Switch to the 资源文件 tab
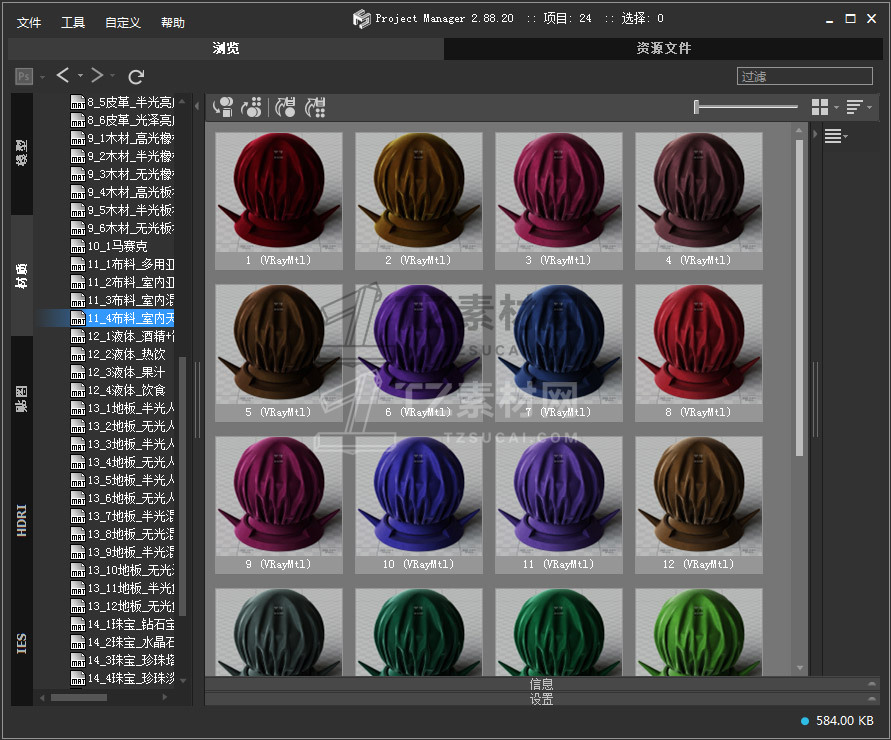Viewport: 891px width, 740px height. click(663, 48)
